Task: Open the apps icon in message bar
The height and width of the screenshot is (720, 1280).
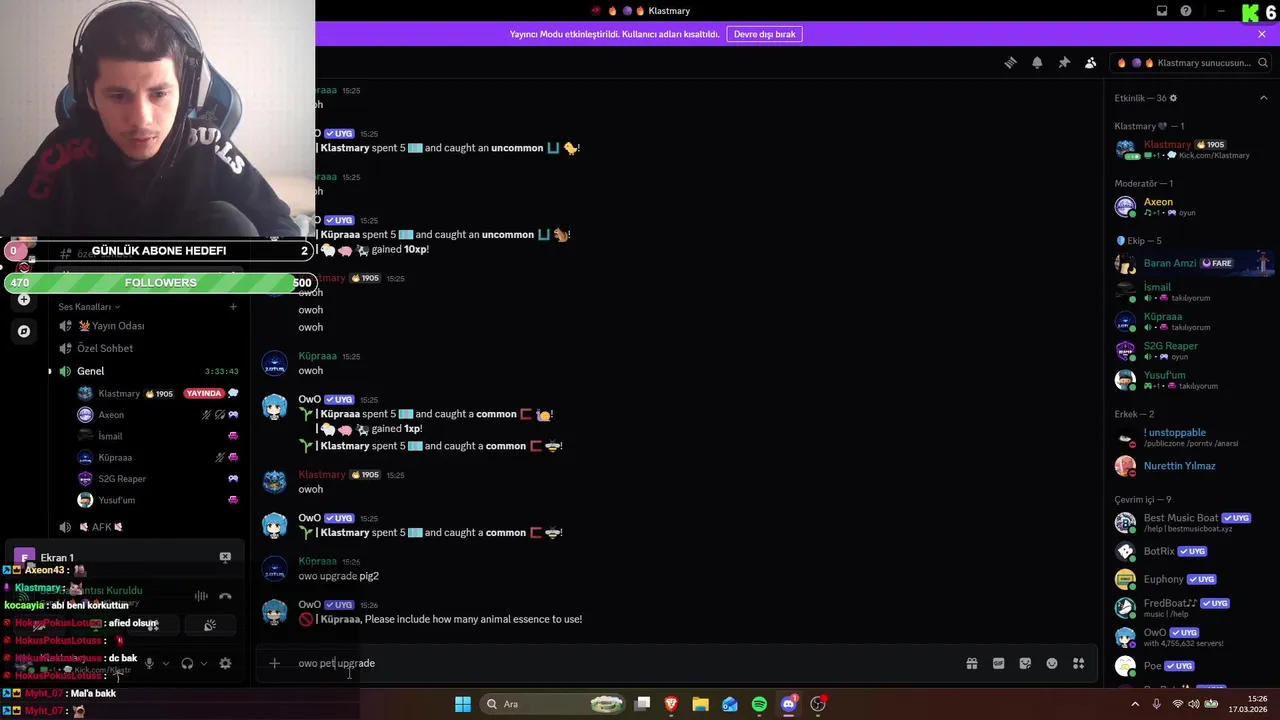Action: coord(1079,663)
